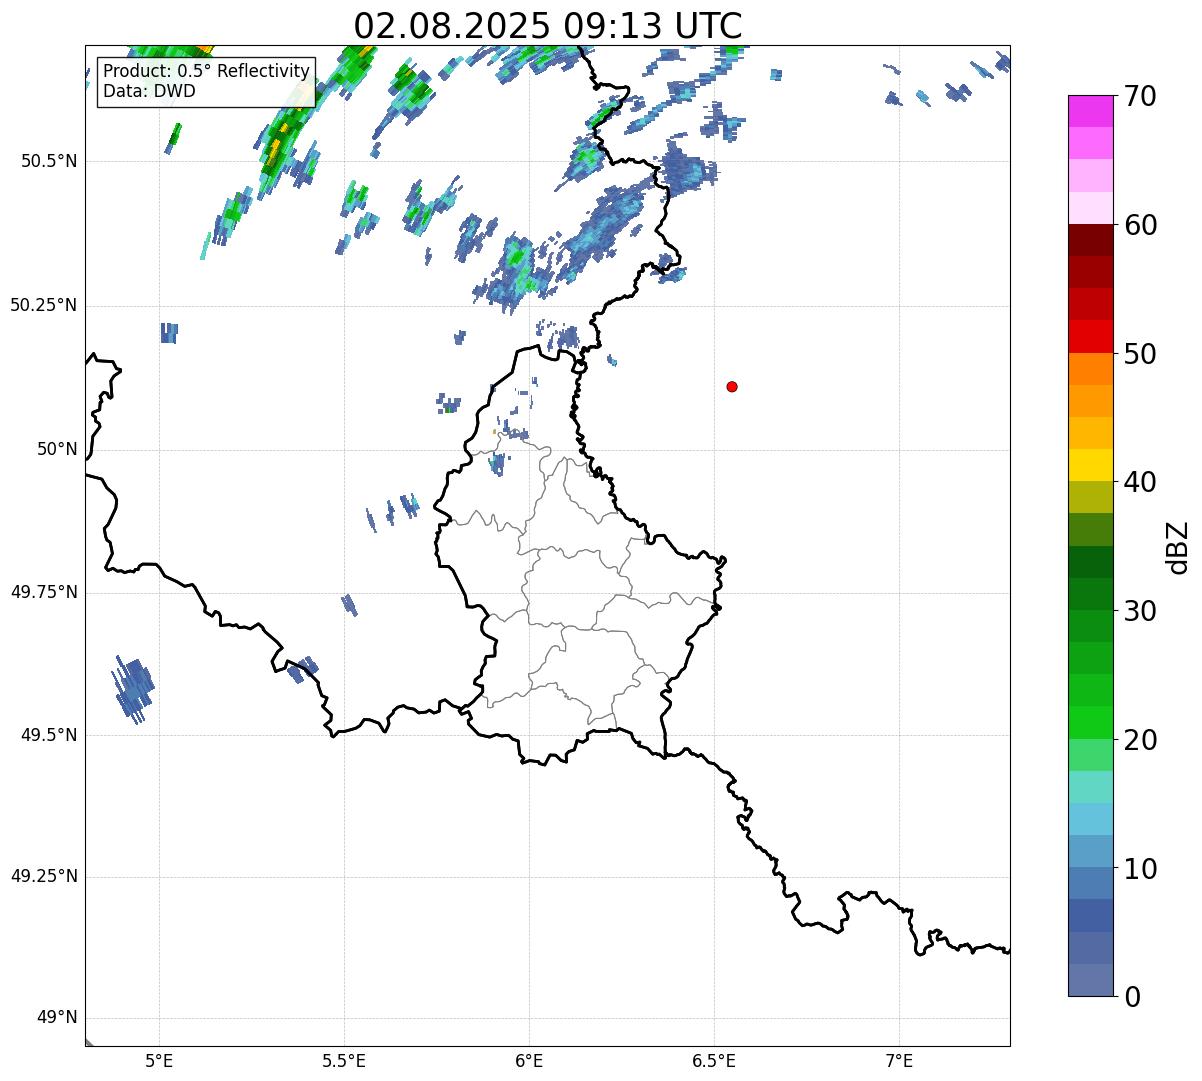Click the 30 colorbar tick label
Image resolution: width=1202 pixels, height=1081 pixels.
[x=1140, y=611]
